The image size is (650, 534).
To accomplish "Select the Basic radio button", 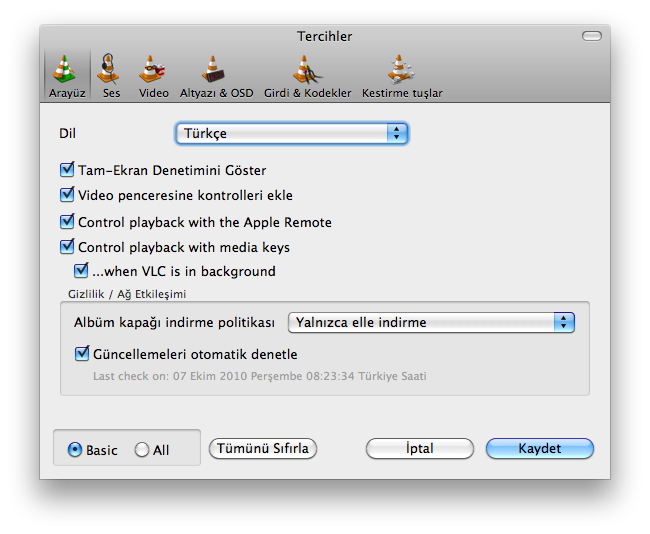I will (75, 450).
